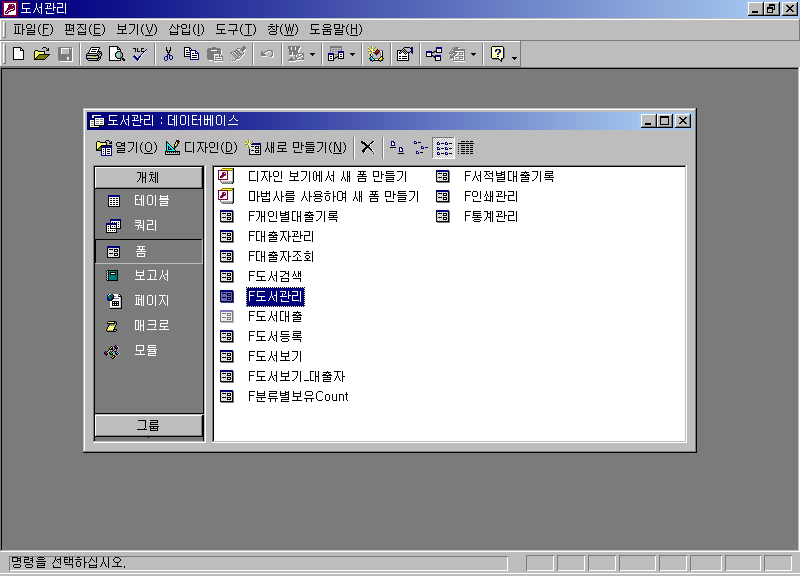Click the 그룹 groups bar button
This screenshot has width=800, height=576.
tap(148, 425)
